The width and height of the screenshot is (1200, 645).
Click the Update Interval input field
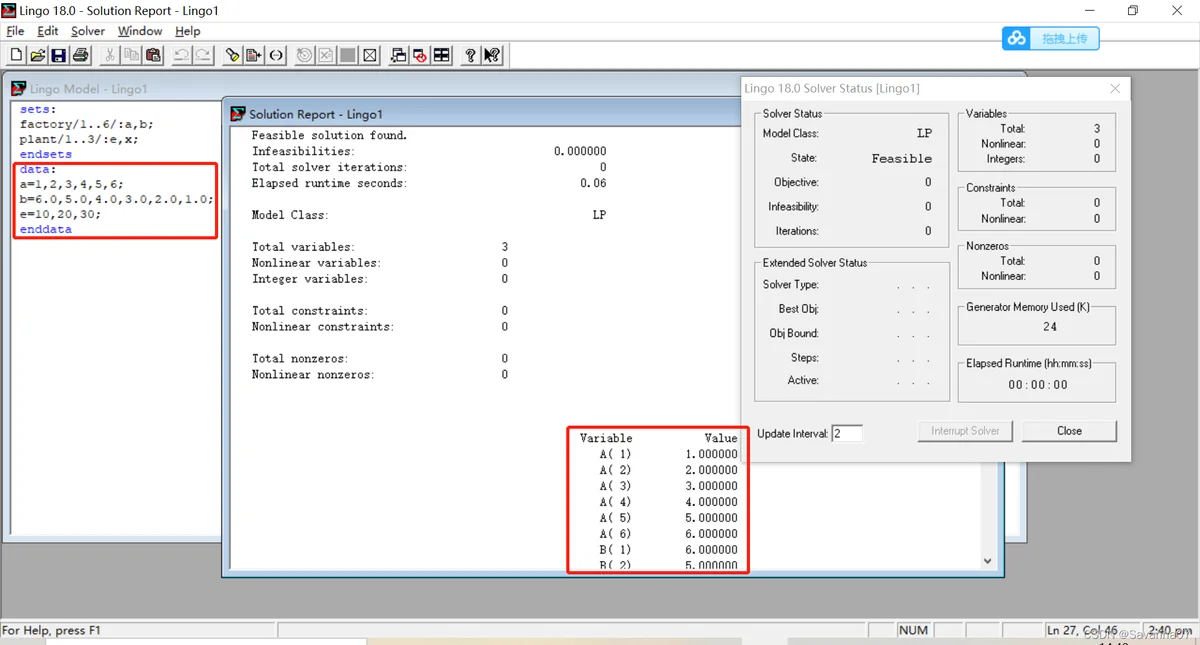pos(847,433)
